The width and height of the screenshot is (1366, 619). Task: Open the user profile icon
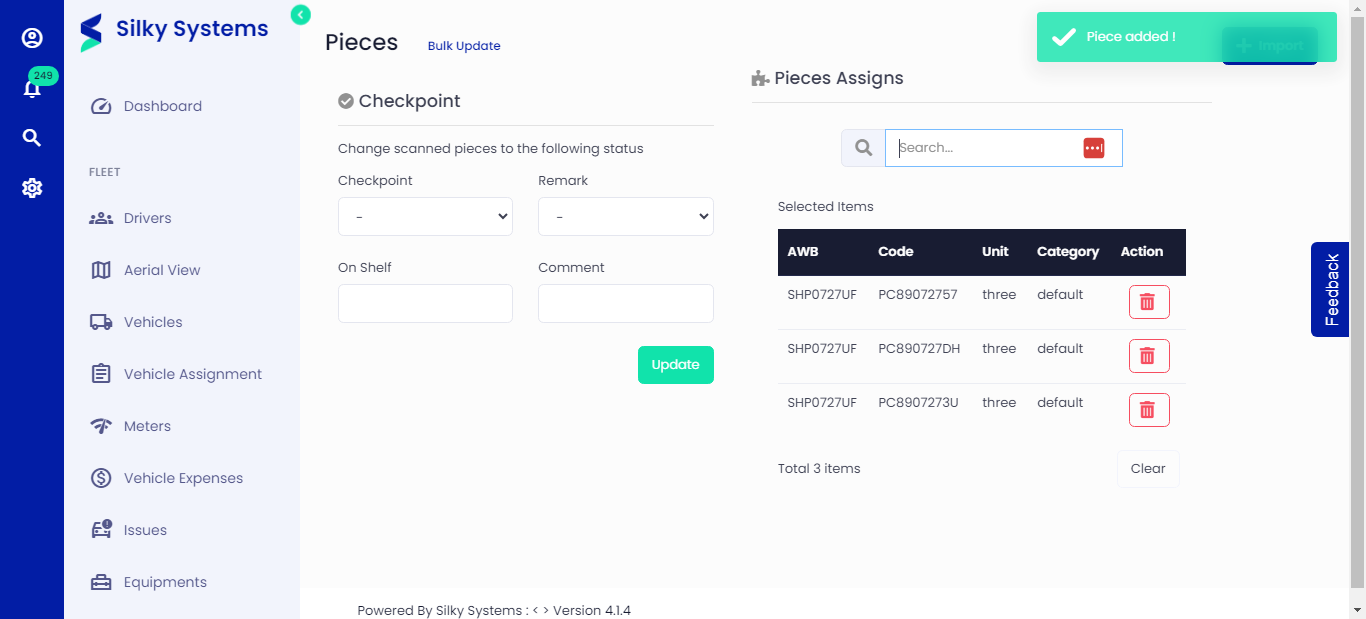[32, 38]
